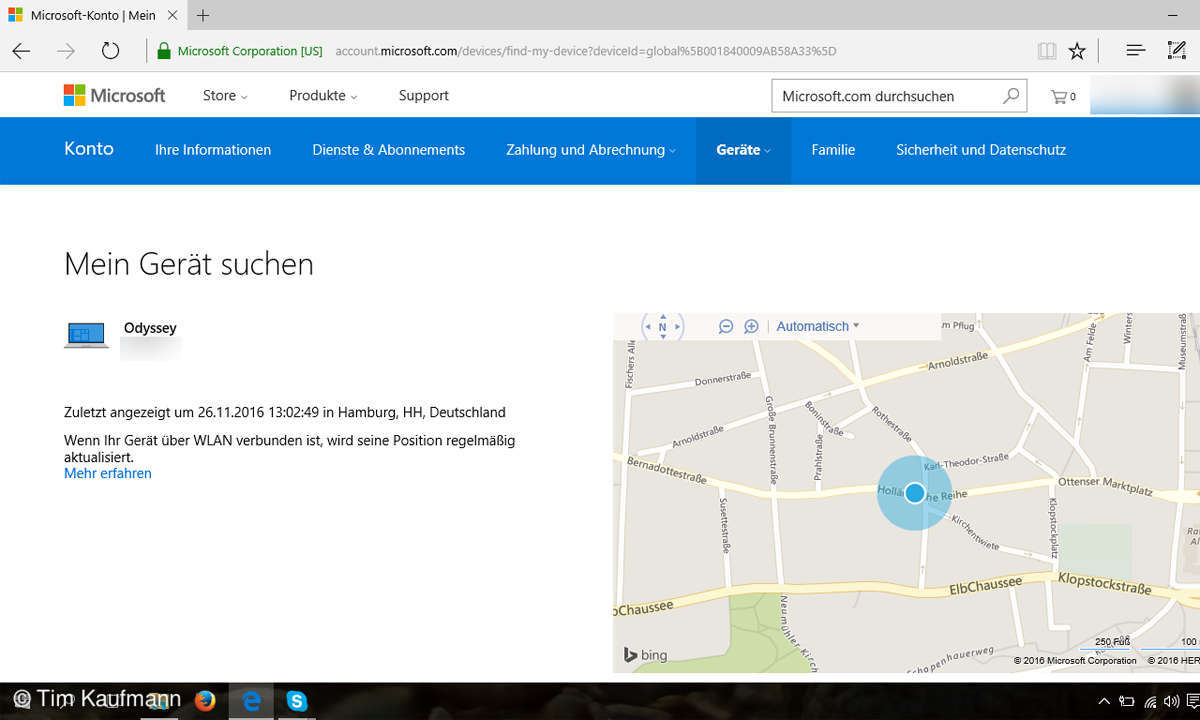Show hidden system tray icons

coord(1104,701)
